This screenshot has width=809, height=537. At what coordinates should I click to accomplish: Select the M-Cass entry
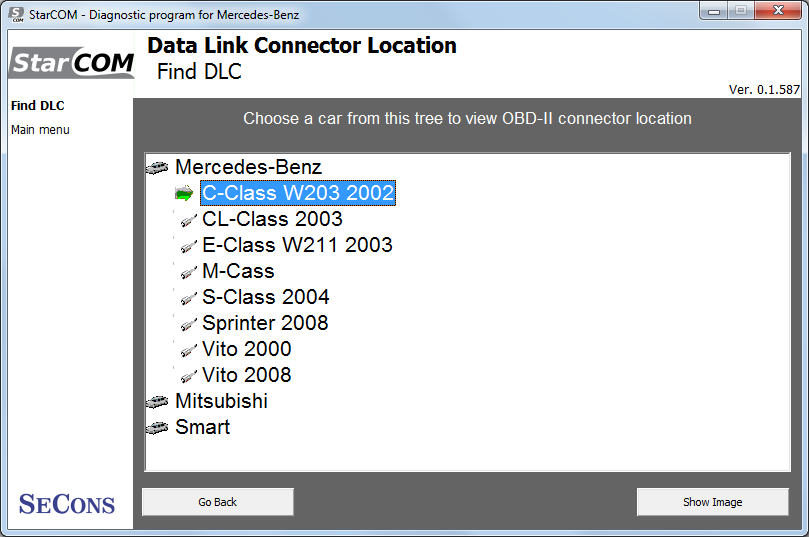(x=238, y=271)
